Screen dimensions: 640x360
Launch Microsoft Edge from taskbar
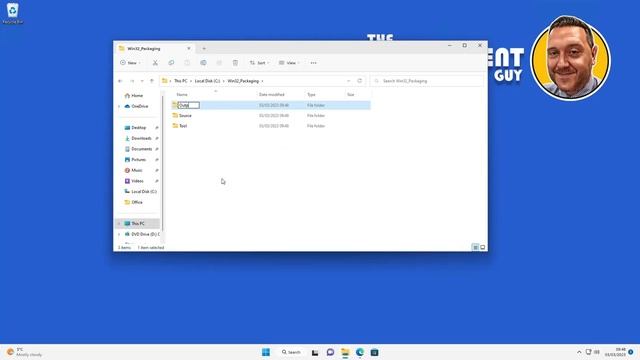[x=360, y=352]
